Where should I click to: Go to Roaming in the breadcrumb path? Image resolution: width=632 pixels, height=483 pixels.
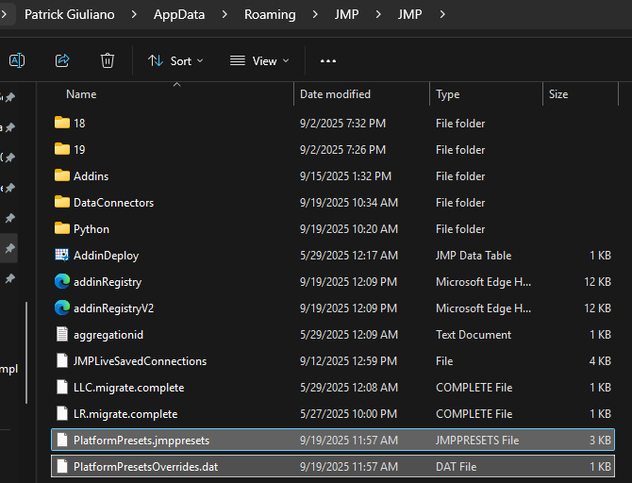[x=270, y=15]
